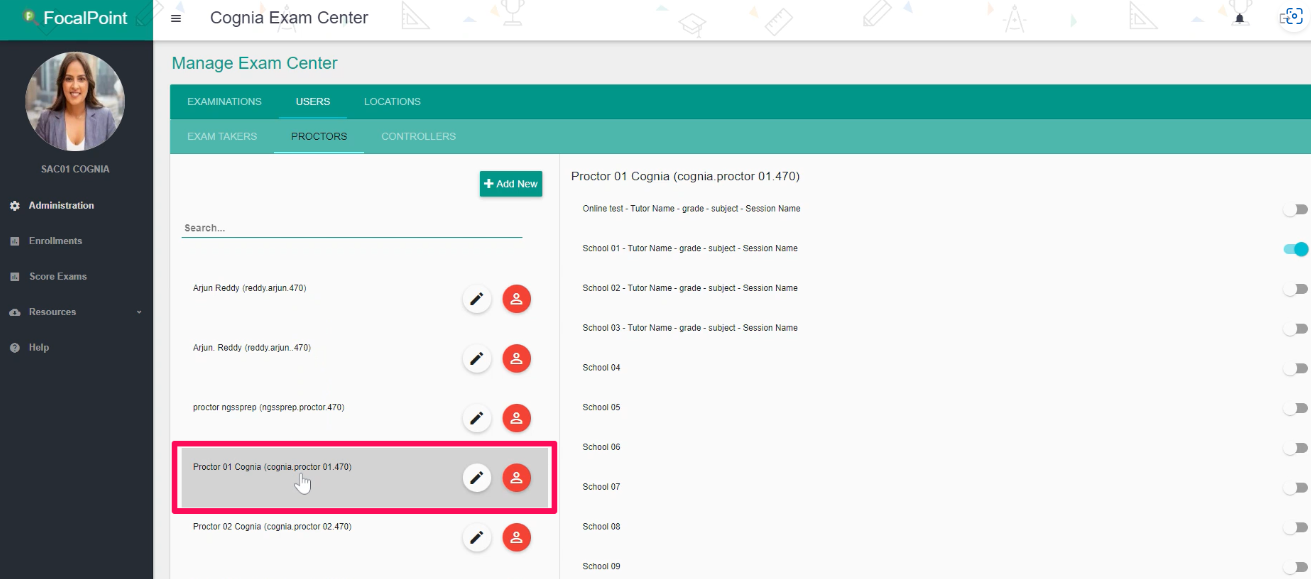The height and width of the screenshot is (579, 1311).
Task: Click the Search proctors input field
Action: (x=352, y=228)
